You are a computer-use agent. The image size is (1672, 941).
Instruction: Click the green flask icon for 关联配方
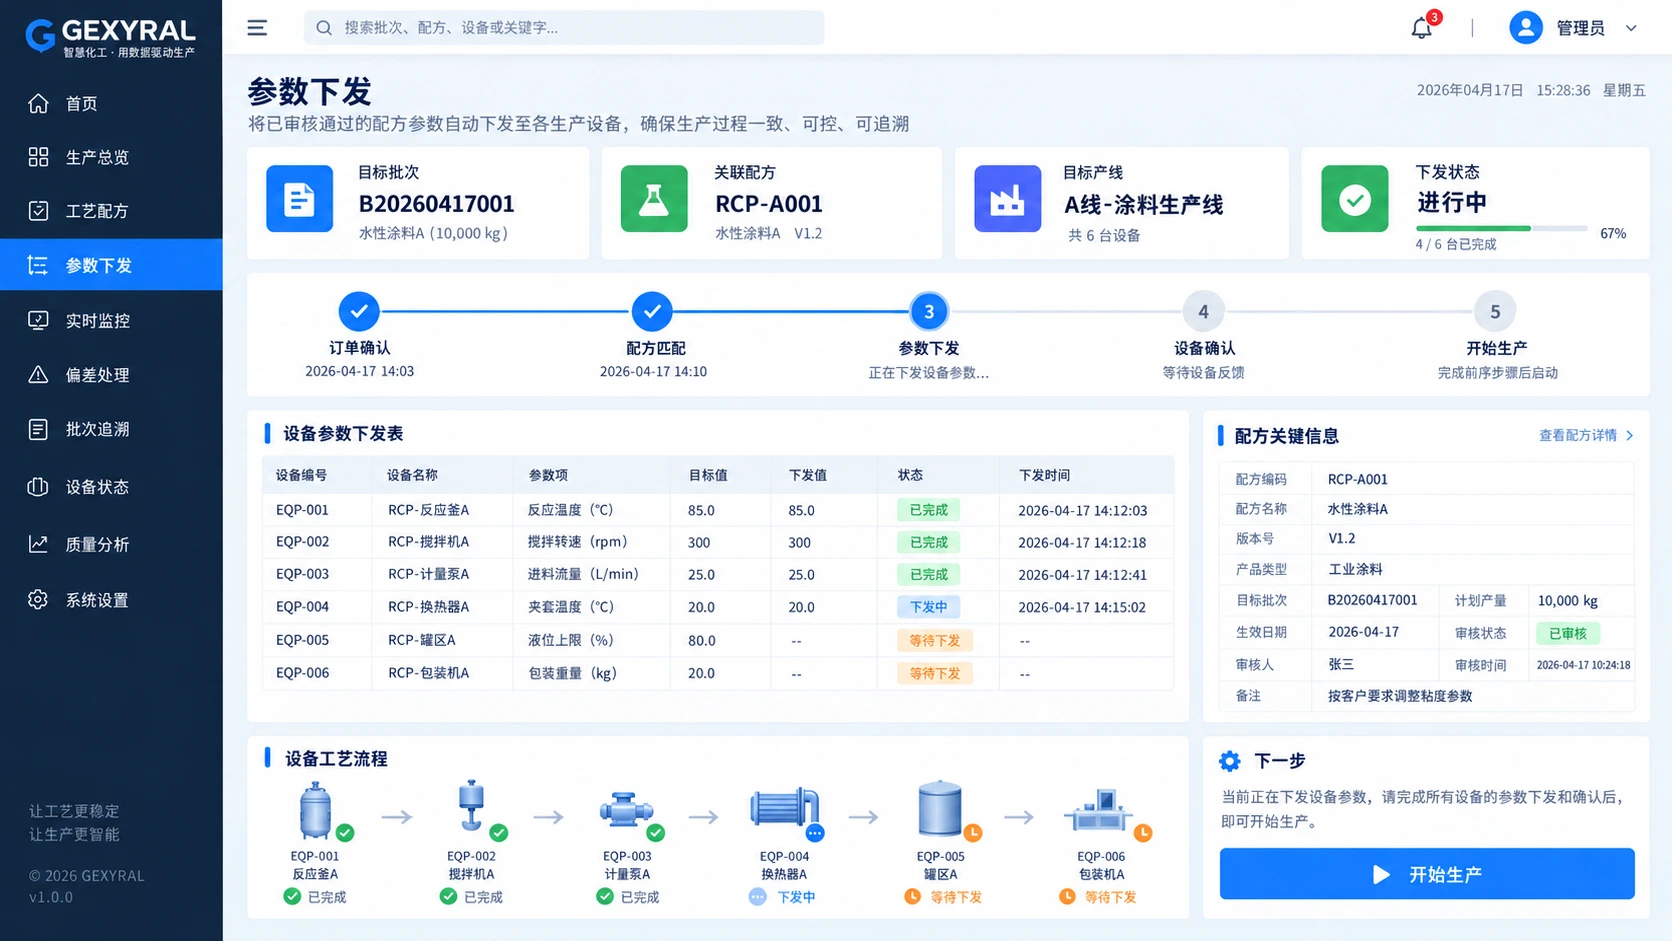click(654, 199)
